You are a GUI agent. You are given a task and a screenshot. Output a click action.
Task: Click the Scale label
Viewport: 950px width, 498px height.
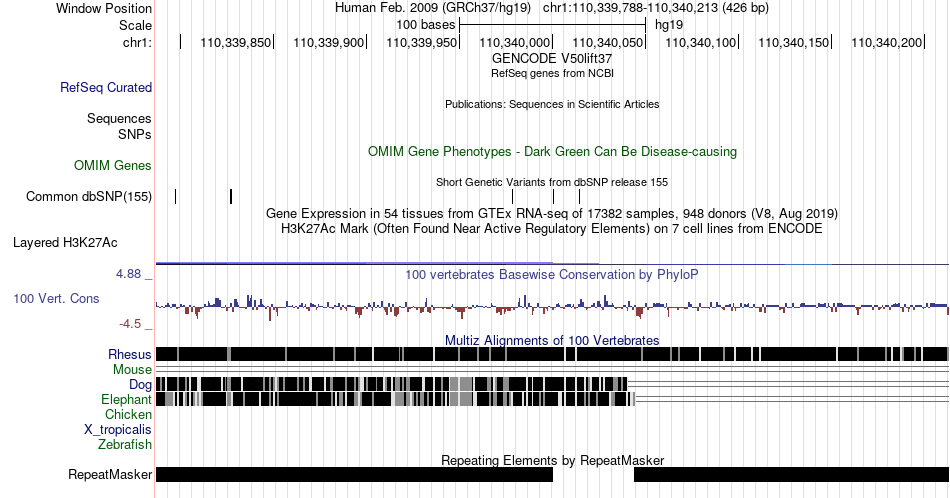pos(135,25)
